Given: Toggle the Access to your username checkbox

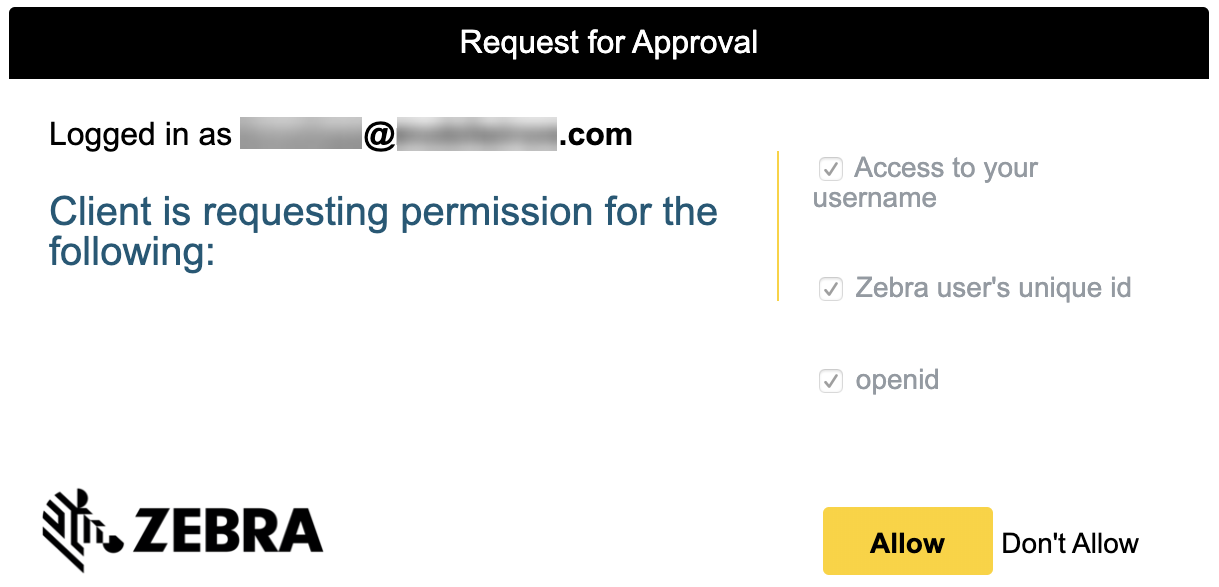Looking at the screenshot, I should coord(831,168).
